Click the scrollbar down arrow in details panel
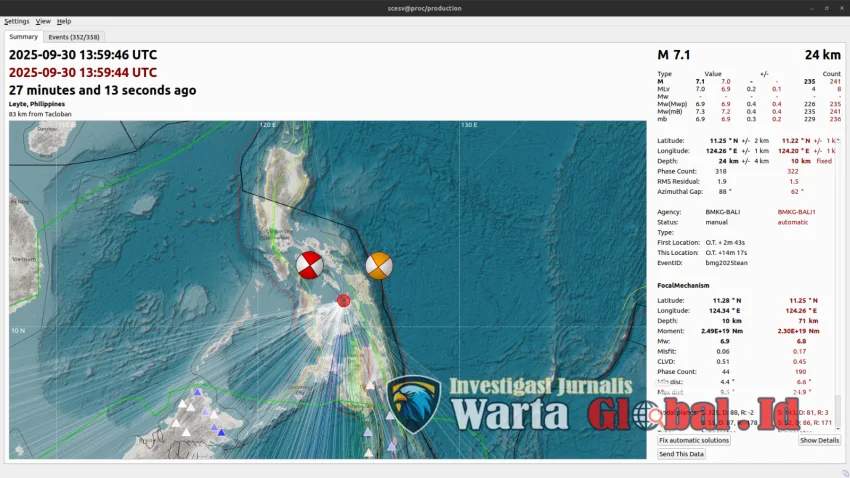850x478 pixels. [x=838, y=429]
